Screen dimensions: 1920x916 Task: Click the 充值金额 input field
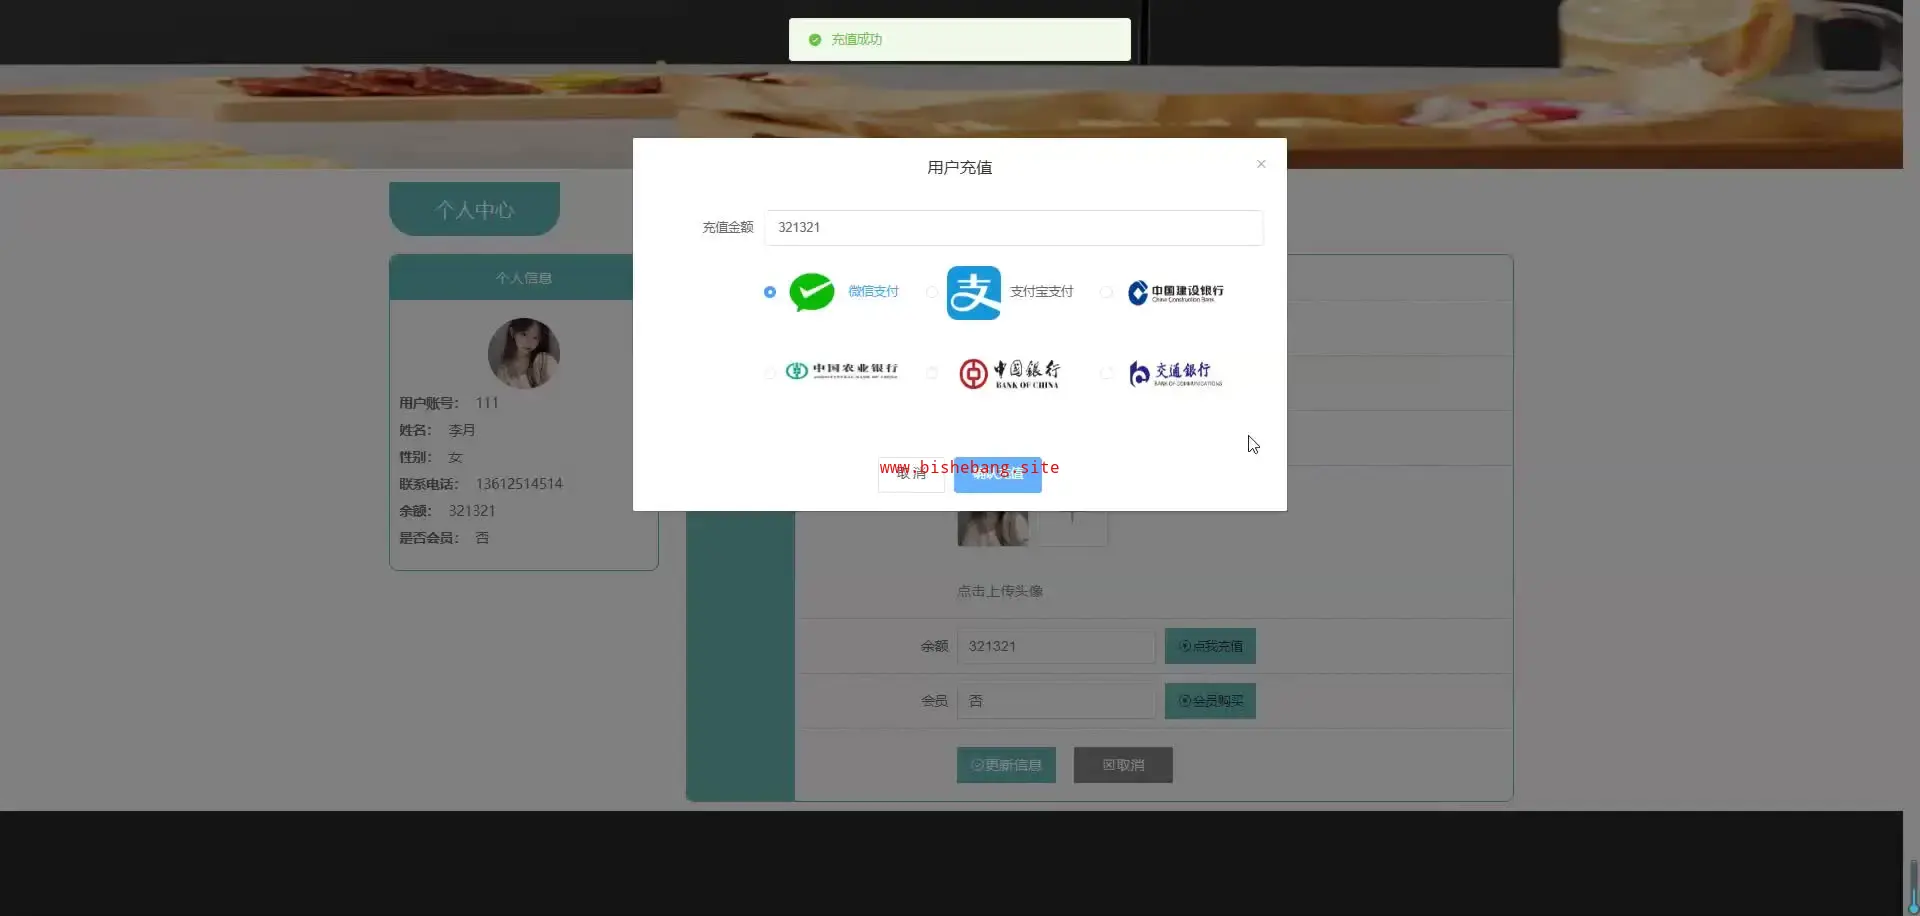pyautogui.click(x=1014, y=228)
